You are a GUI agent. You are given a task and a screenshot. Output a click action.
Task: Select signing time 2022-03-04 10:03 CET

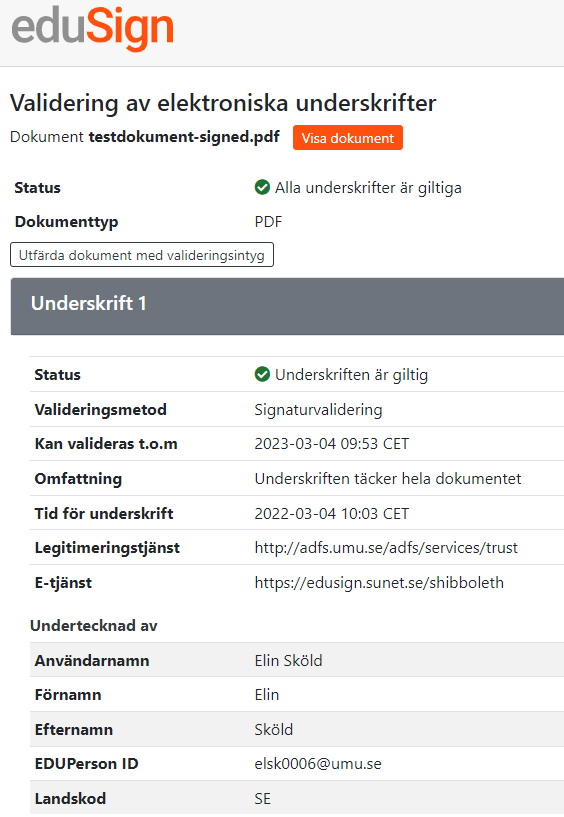332,513
